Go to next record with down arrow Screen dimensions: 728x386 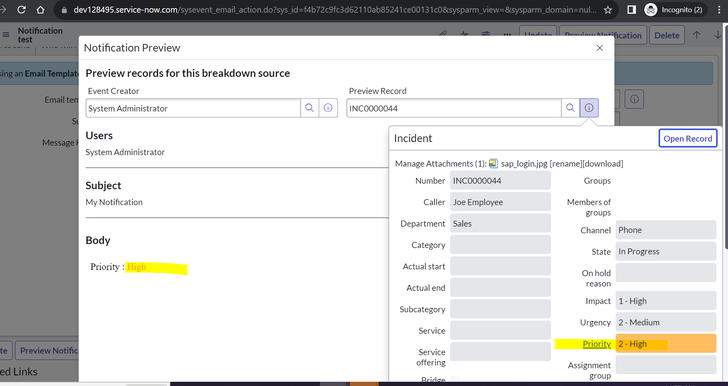(x=718, y=35)
